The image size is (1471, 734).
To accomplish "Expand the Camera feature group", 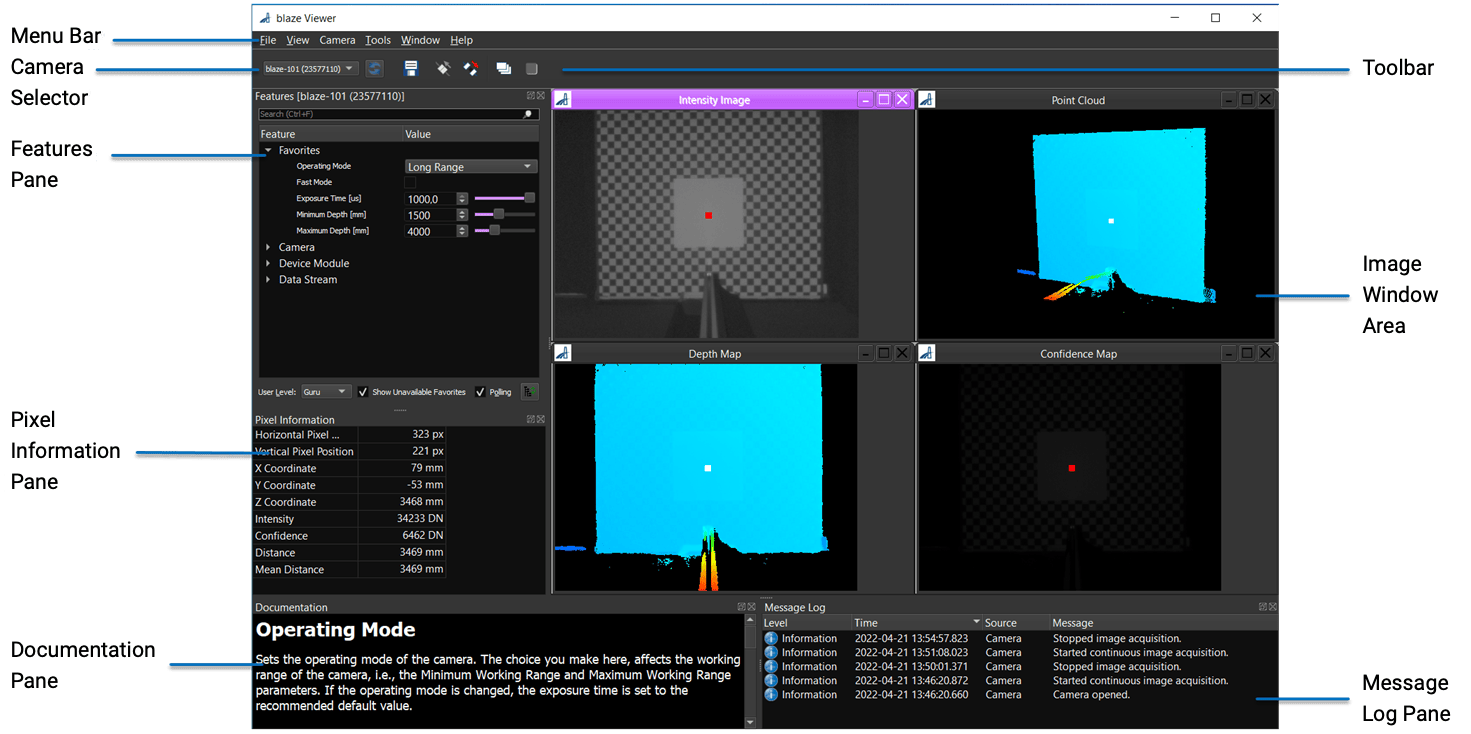I will tap(268, 247).
